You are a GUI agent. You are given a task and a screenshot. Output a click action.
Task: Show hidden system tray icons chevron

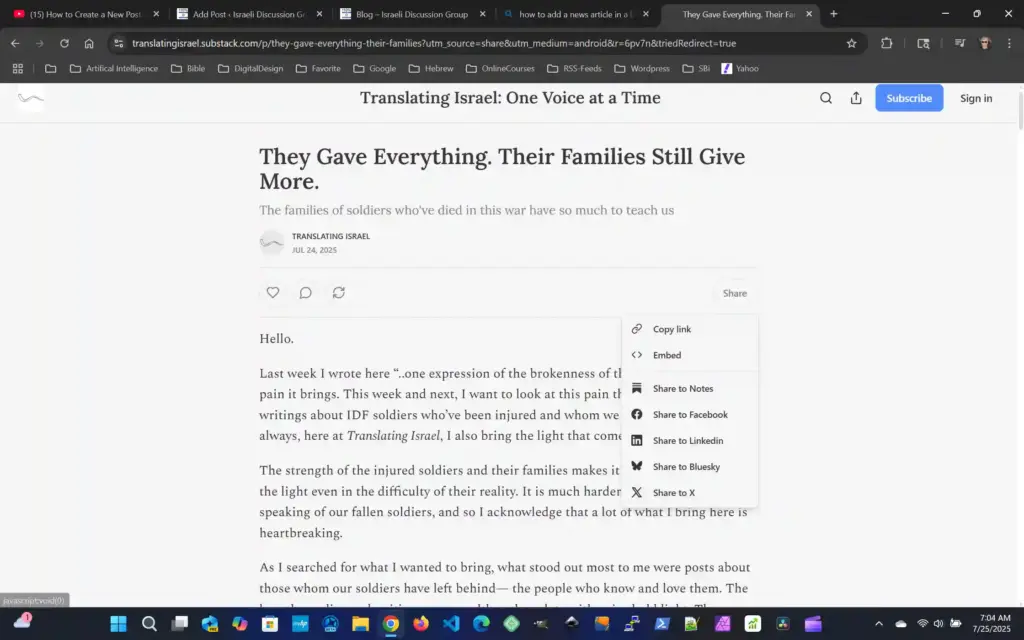878,624
